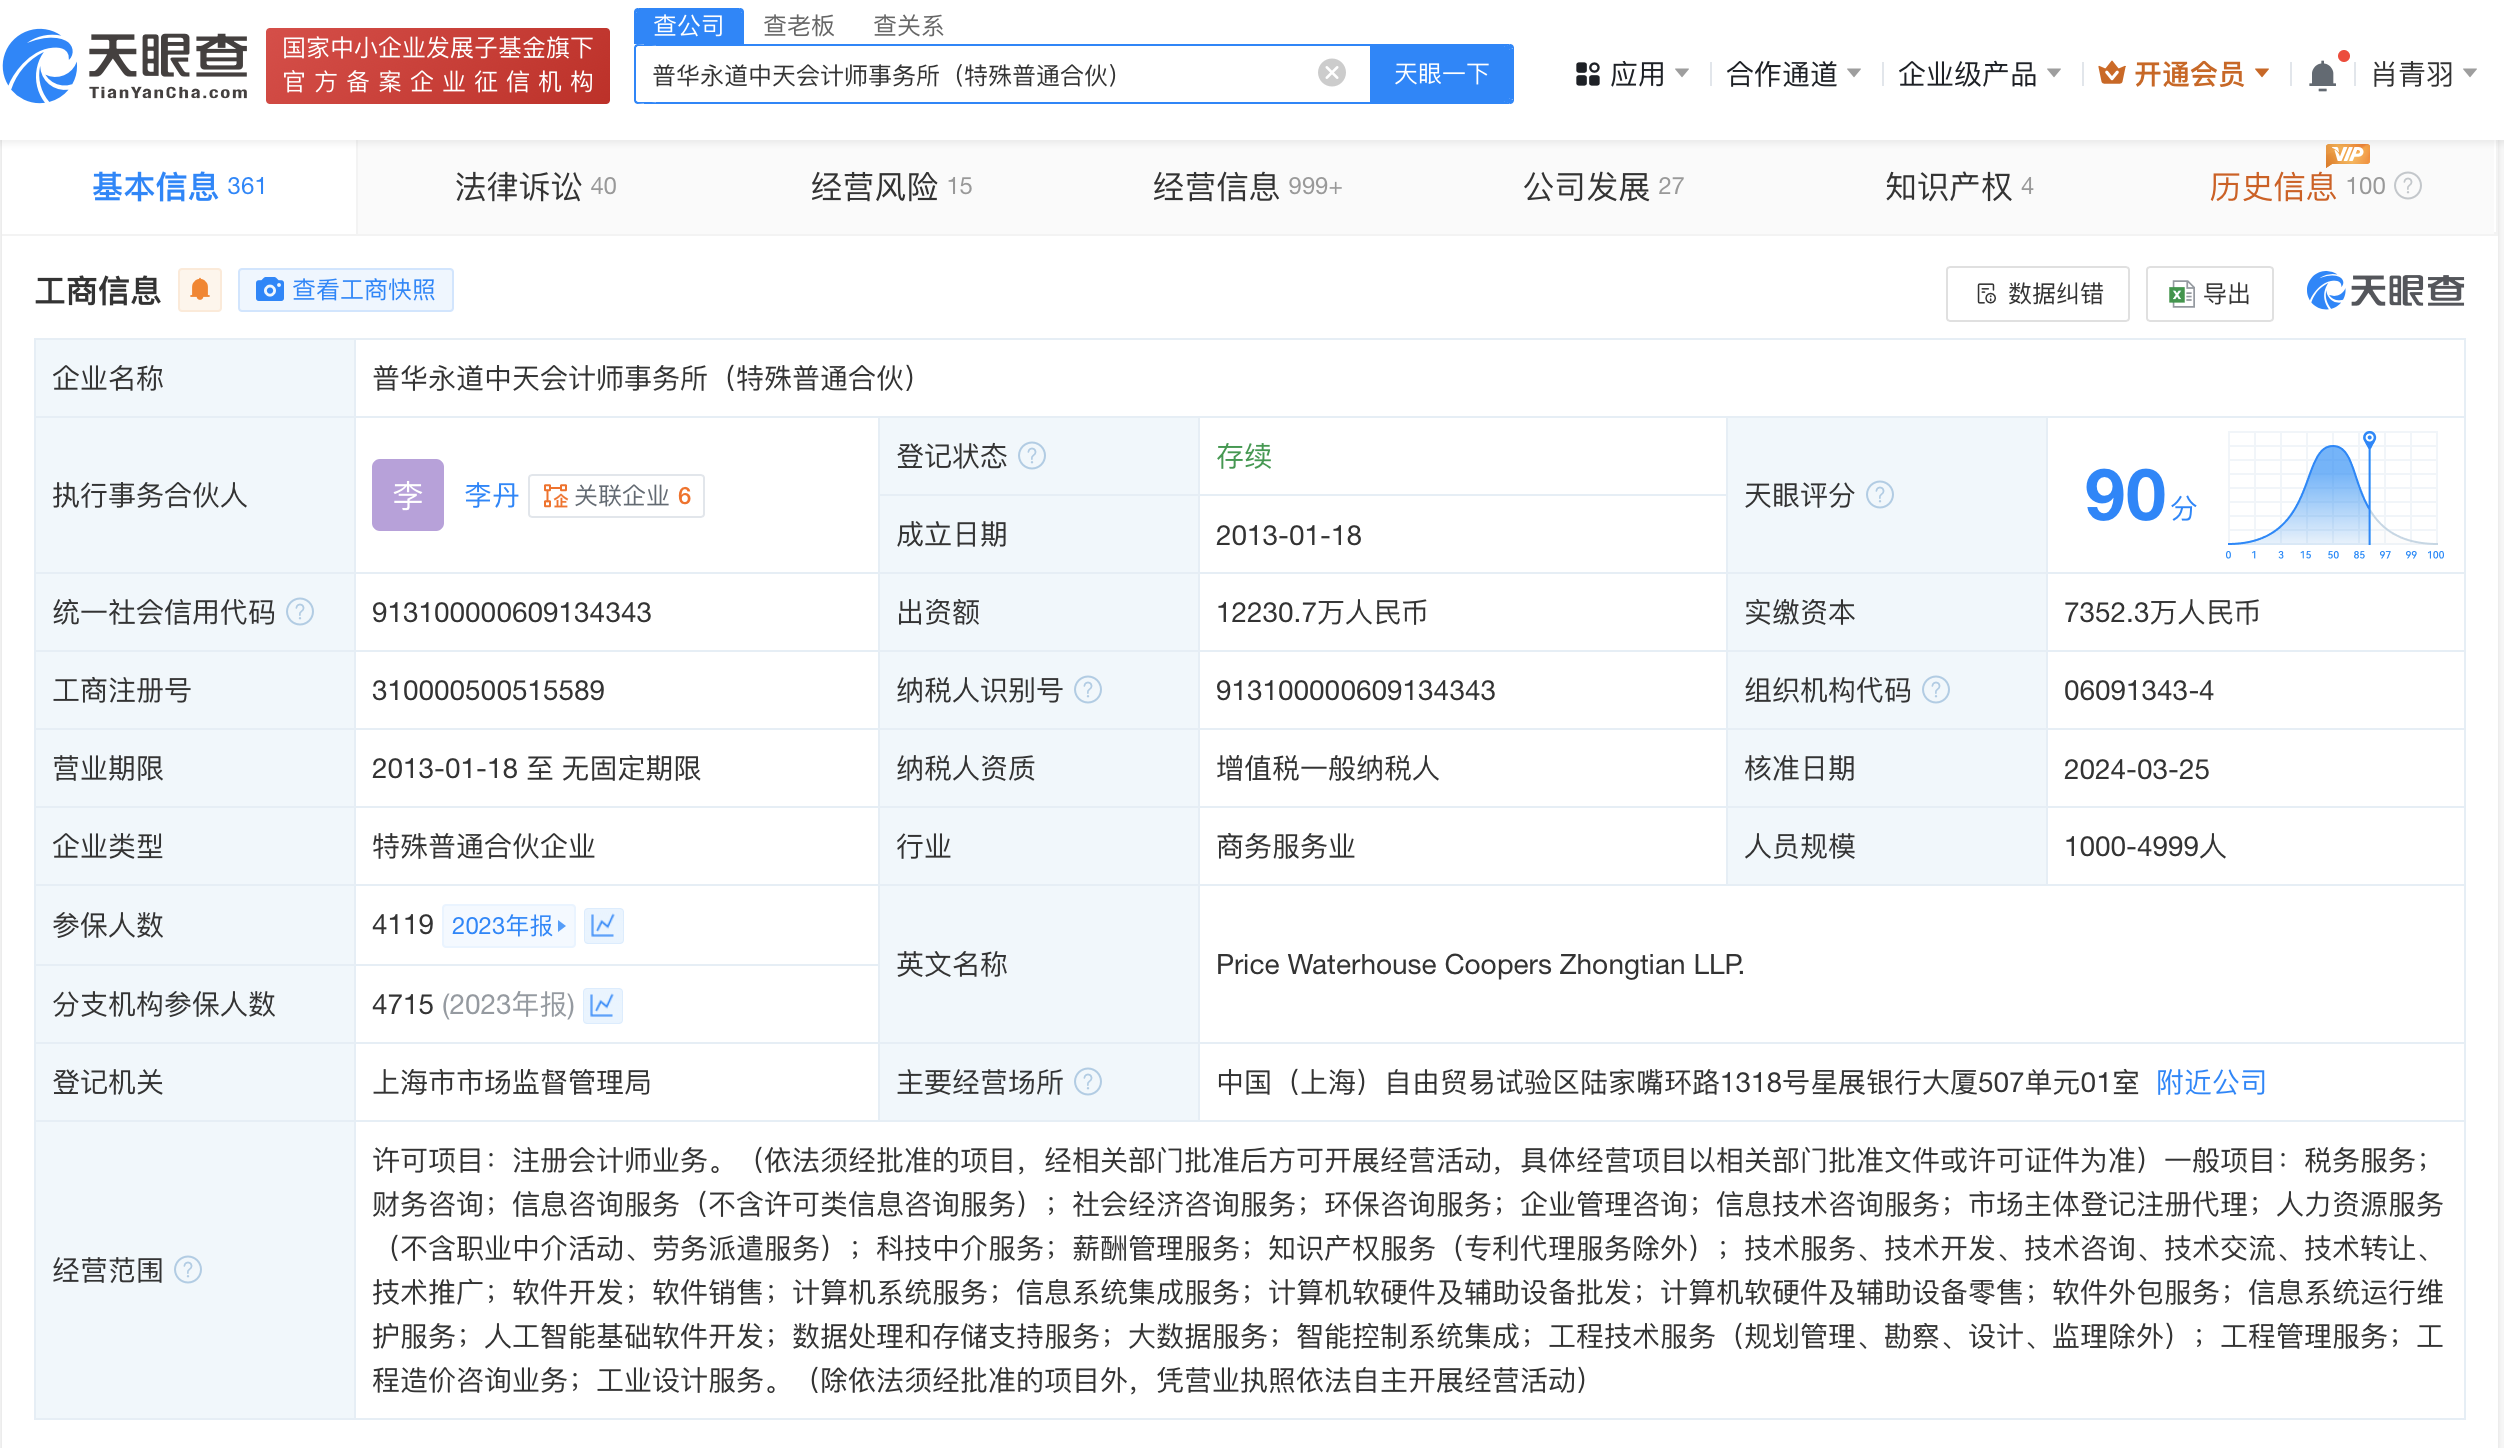
Task: Click the help icon beside 天眼评分
Action: point(1880,494)
